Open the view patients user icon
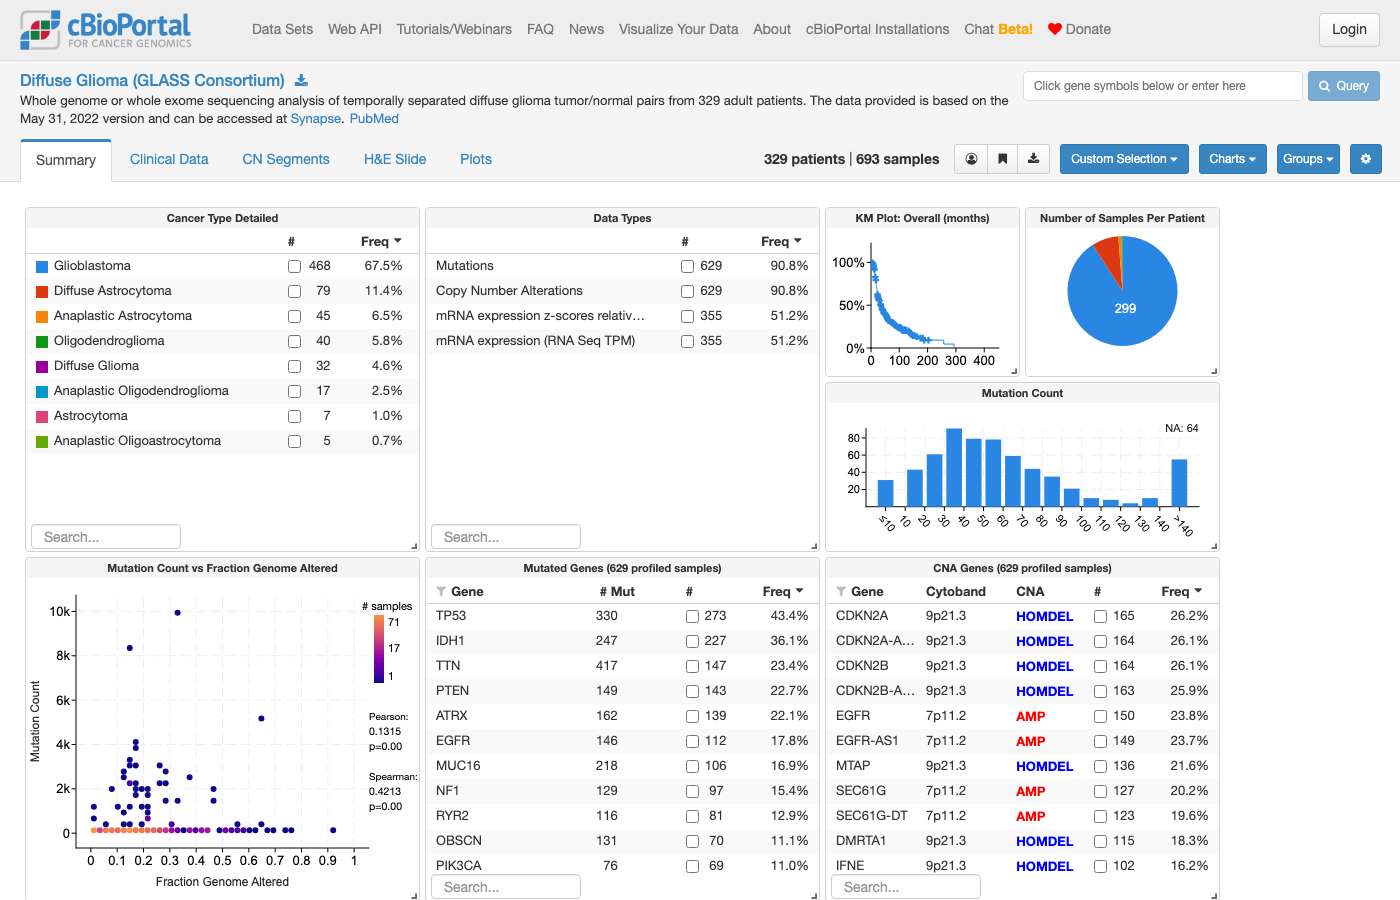Screen dimensions: 1400x900 (971, 159)
